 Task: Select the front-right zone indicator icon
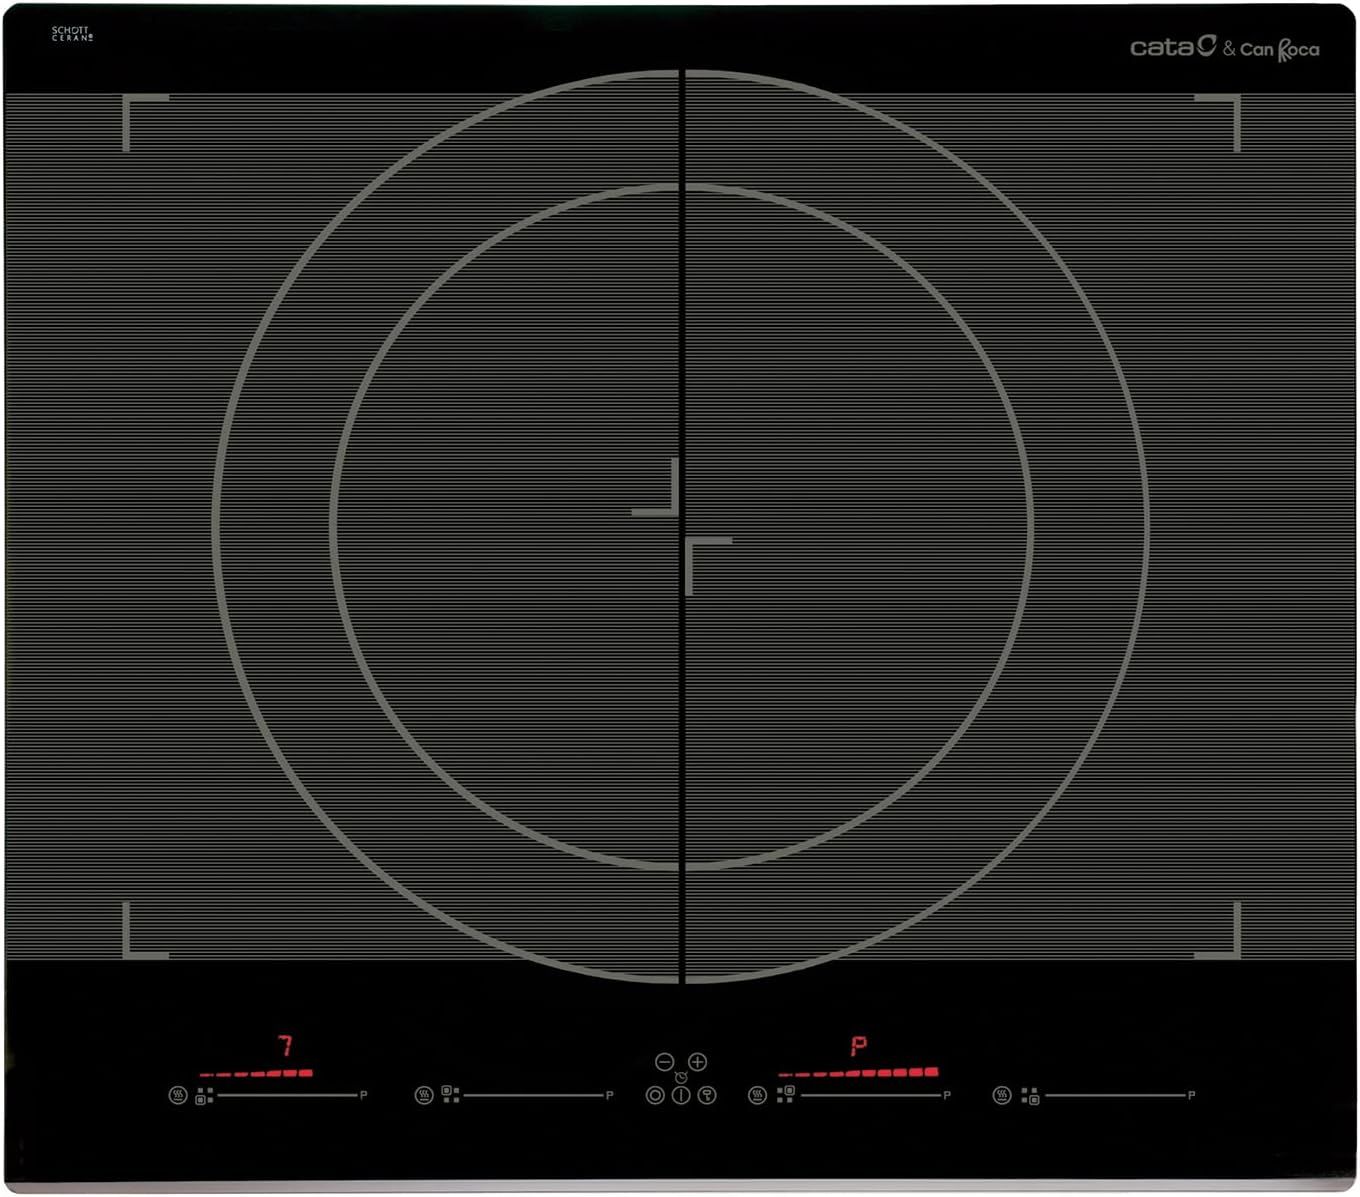1030,1096
